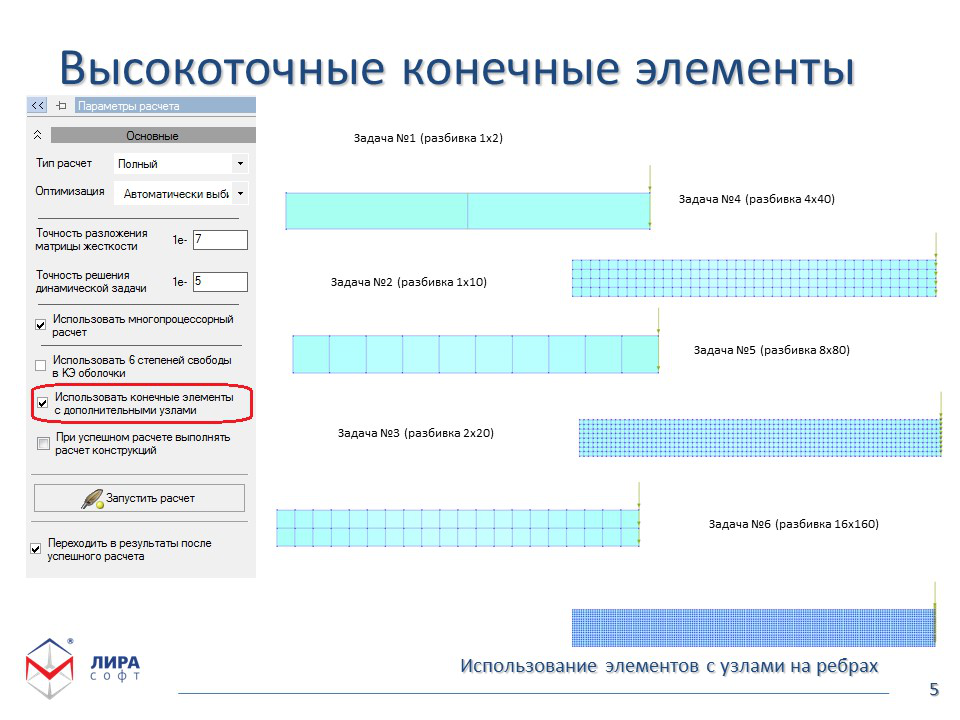
Task: Click the Задача №1 (разбивка 1x2) caption
Action: [x=428, y=138]
